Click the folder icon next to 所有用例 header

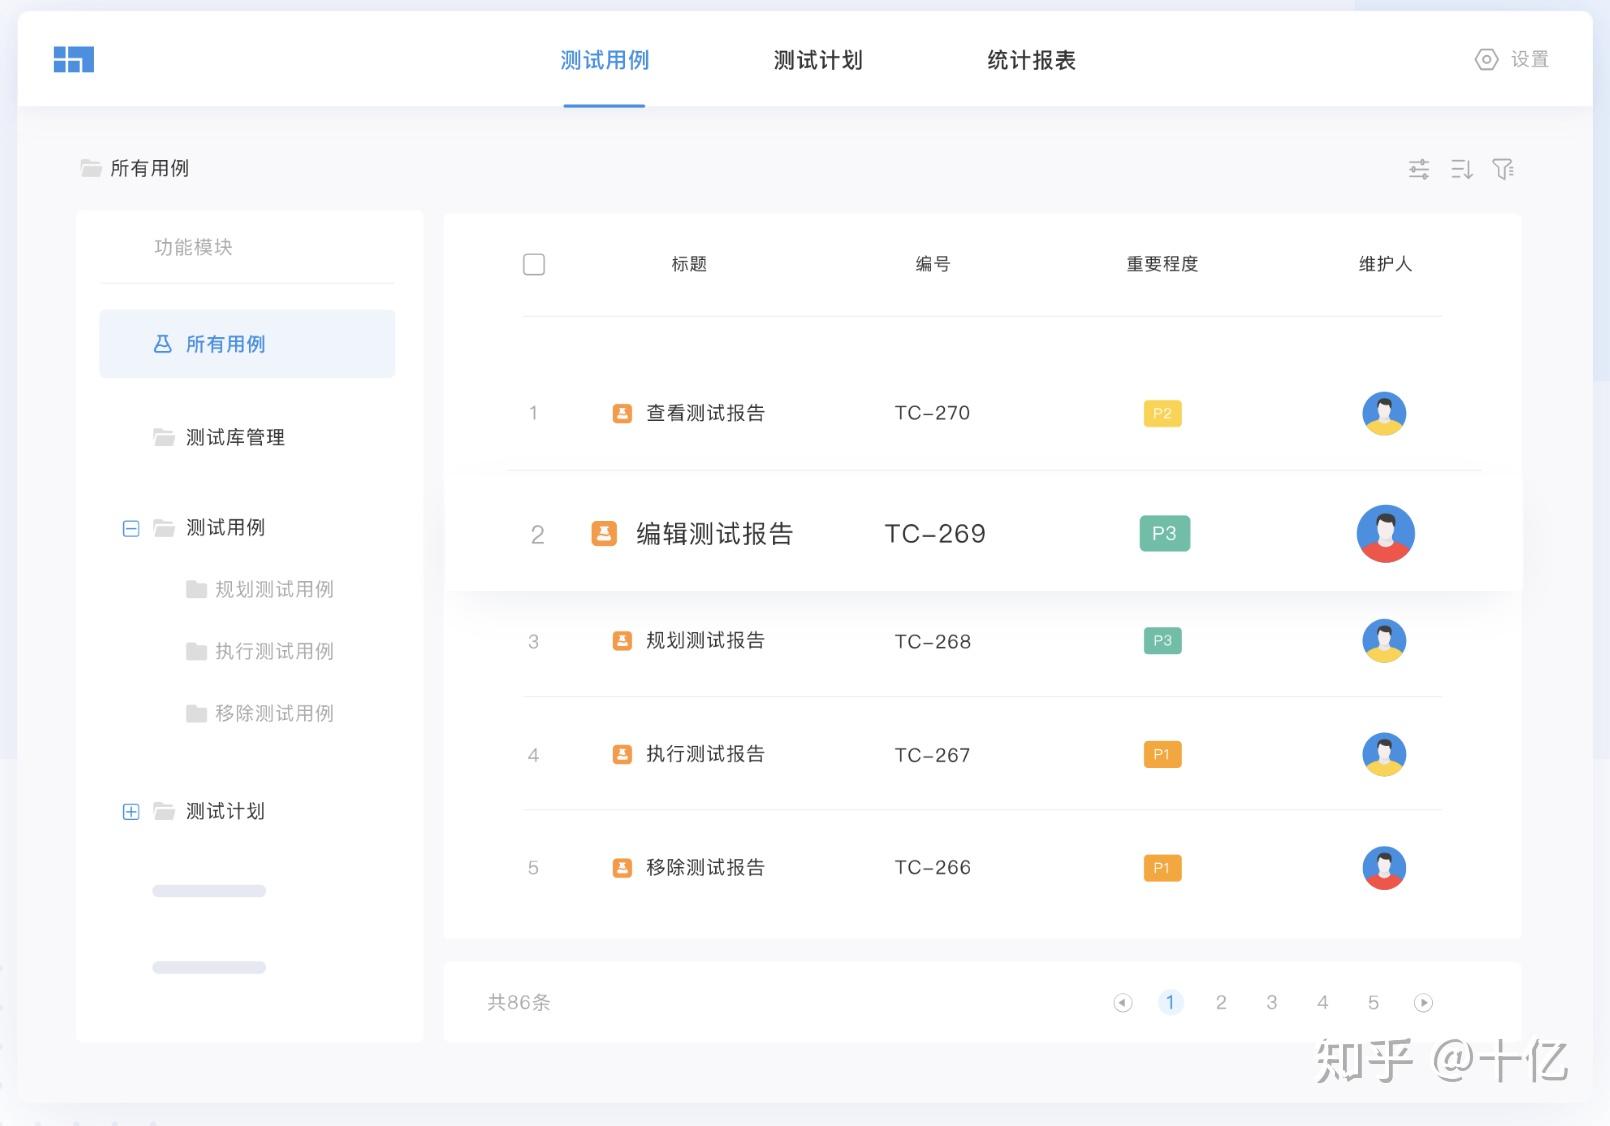[x=90, y=168]
